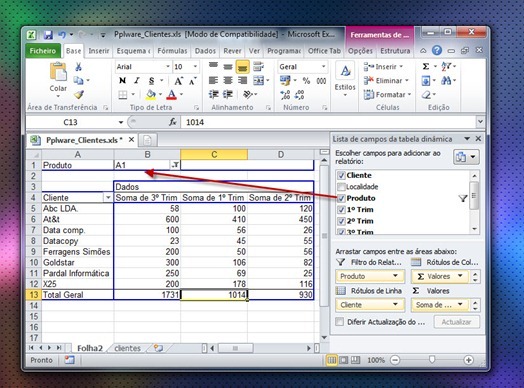Switch to the clientes sheet tab

point(127,348)
